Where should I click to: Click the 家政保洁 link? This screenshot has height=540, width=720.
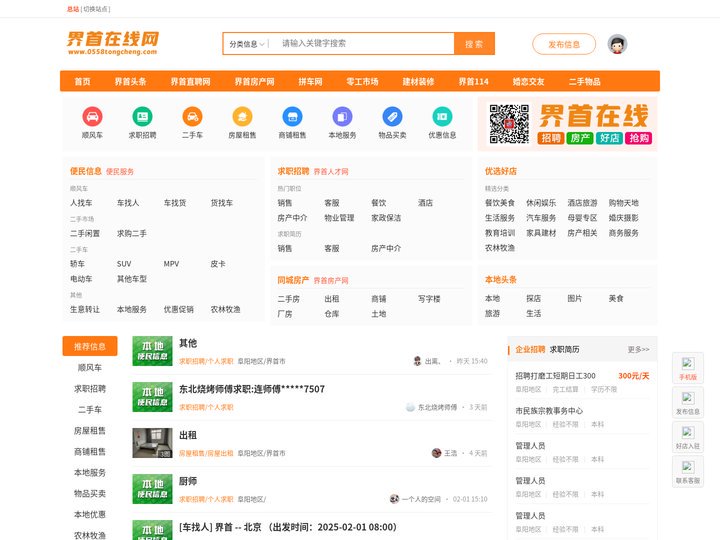coord(386,218)
